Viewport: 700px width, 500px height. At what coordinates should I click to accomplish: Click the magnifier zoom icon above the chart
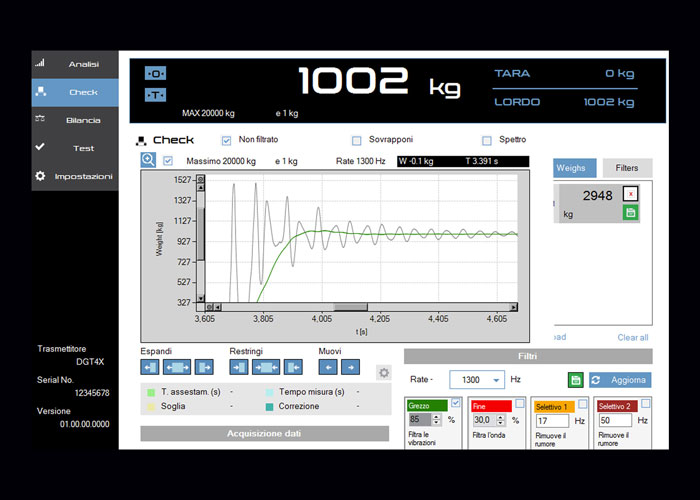[x=148, y=160]
